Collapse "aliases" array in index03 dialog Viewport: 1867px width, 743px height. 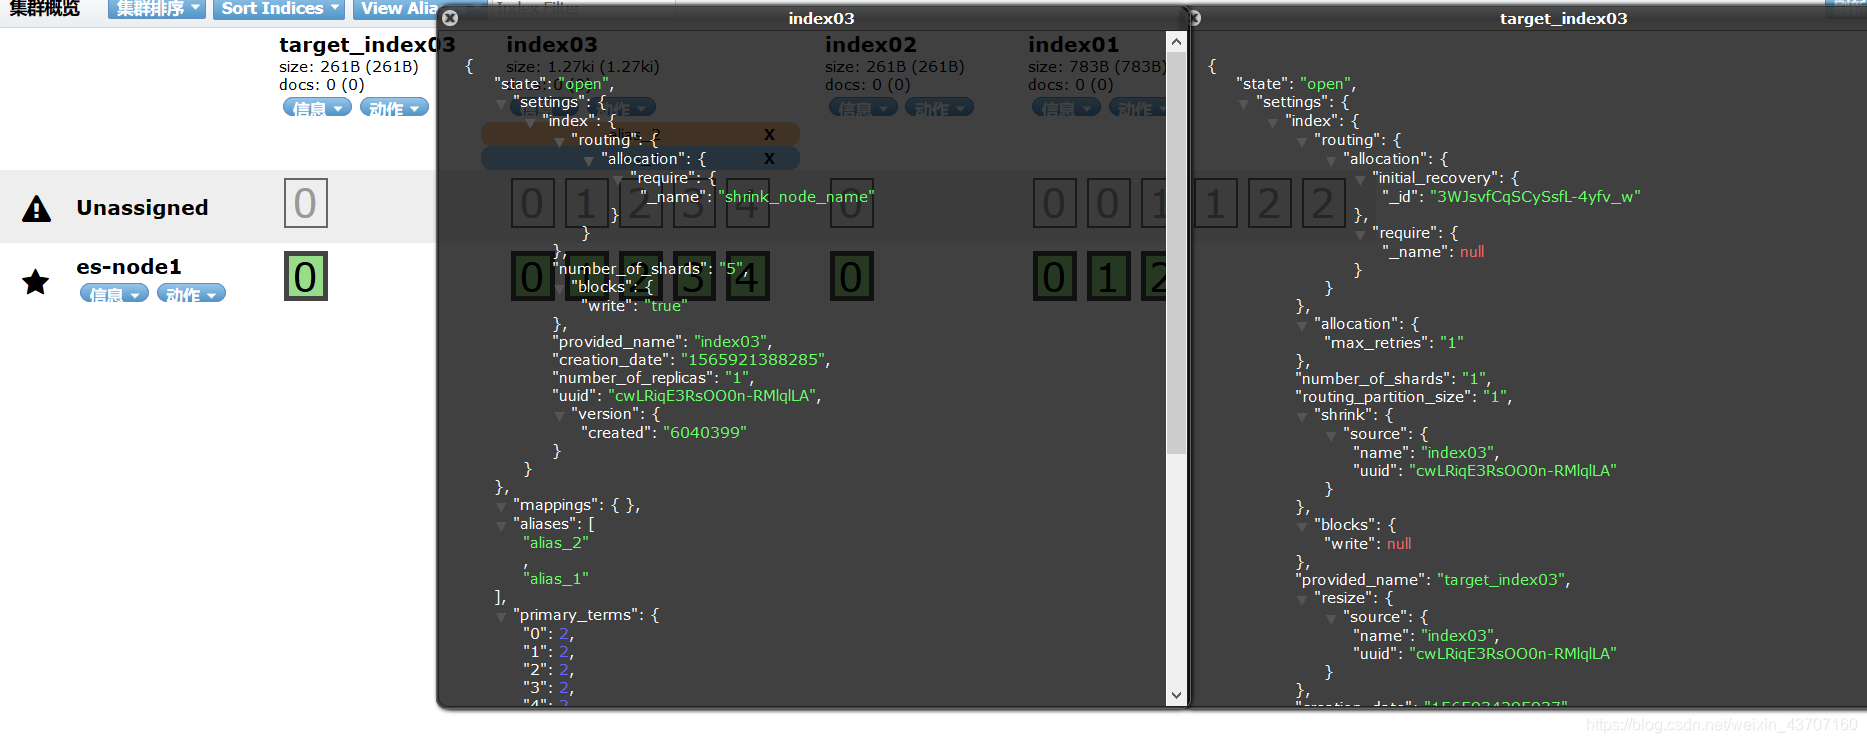click(x=502, y=525)
